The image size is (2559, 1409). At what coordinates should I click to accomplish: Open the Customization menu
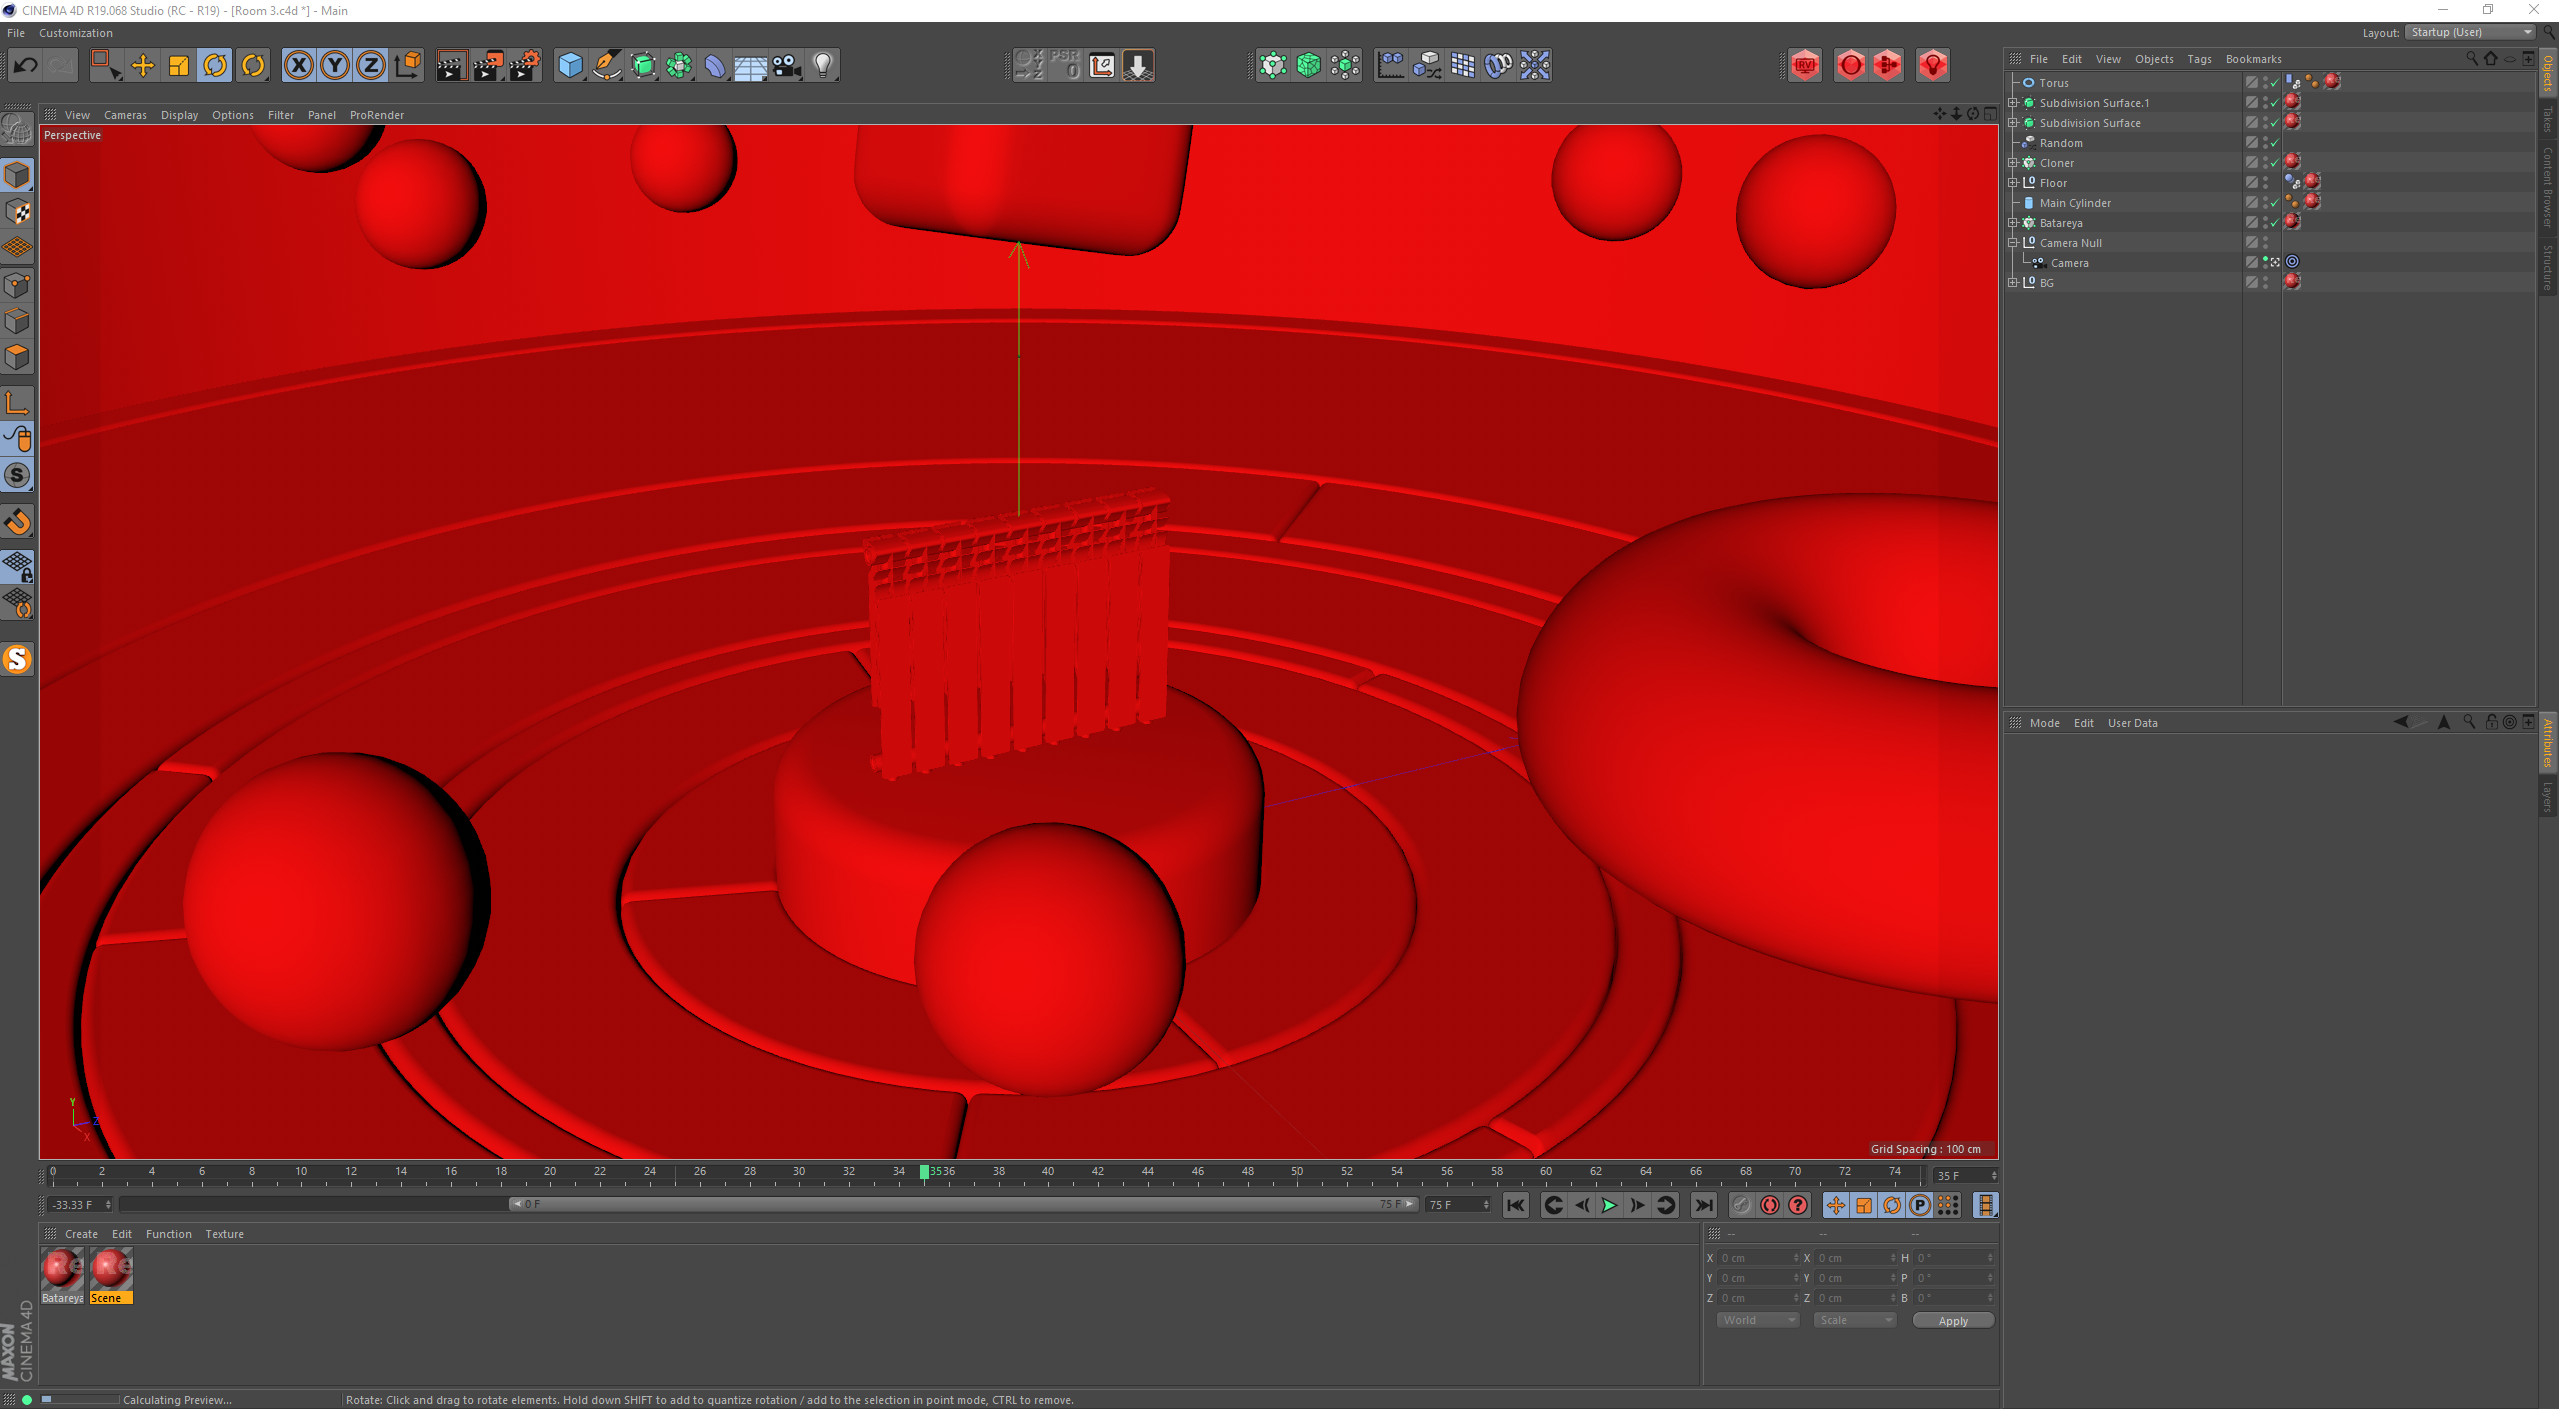[x=76, y=33]
